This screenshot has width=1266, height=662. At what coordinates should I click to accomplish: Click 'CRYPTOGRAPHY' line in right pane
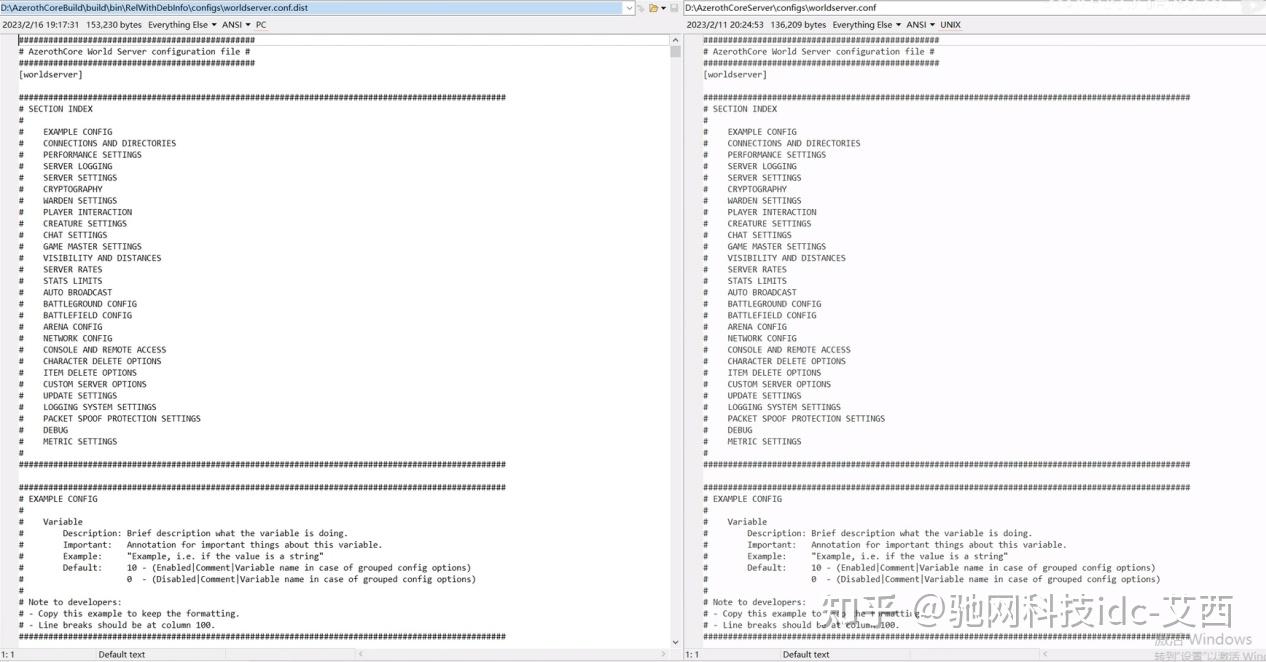tap(757, 189)
